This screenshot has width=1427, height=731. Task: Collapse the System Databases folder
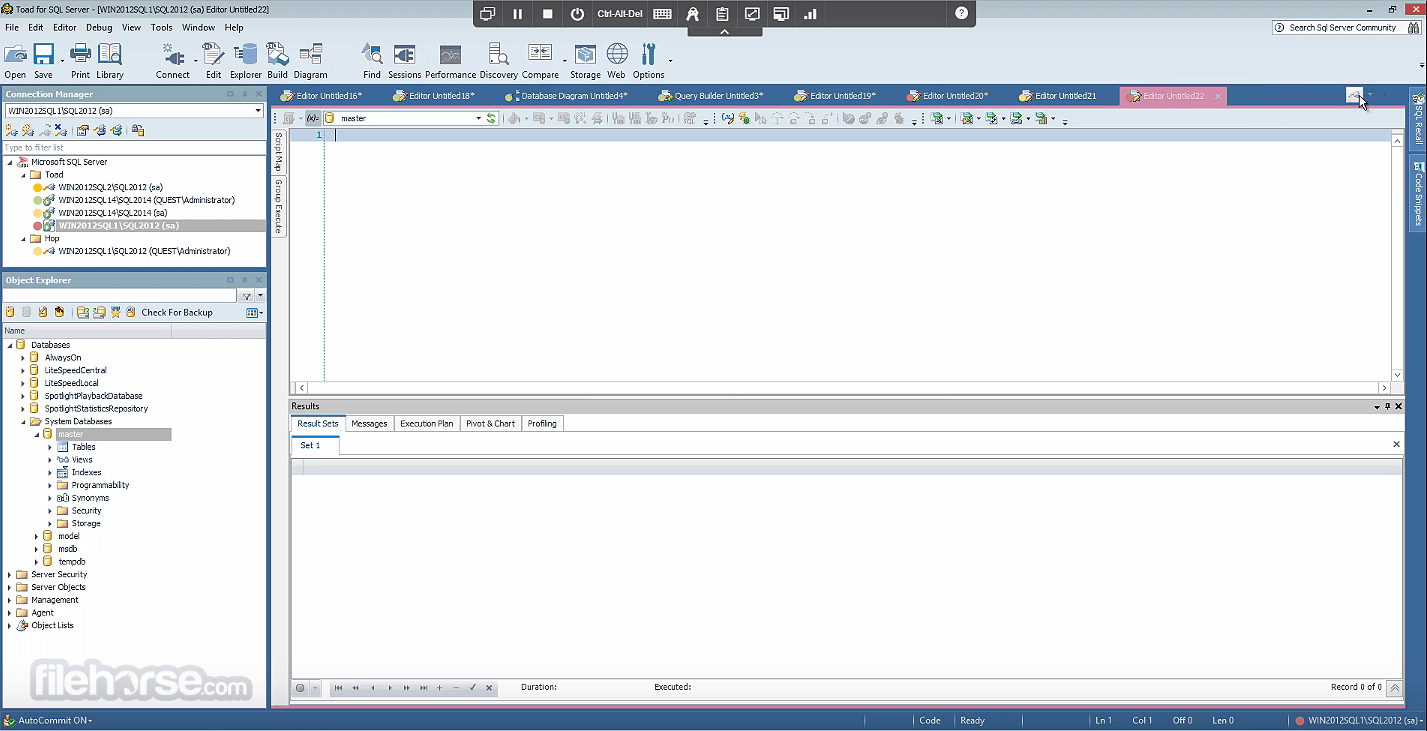[23, 422]
